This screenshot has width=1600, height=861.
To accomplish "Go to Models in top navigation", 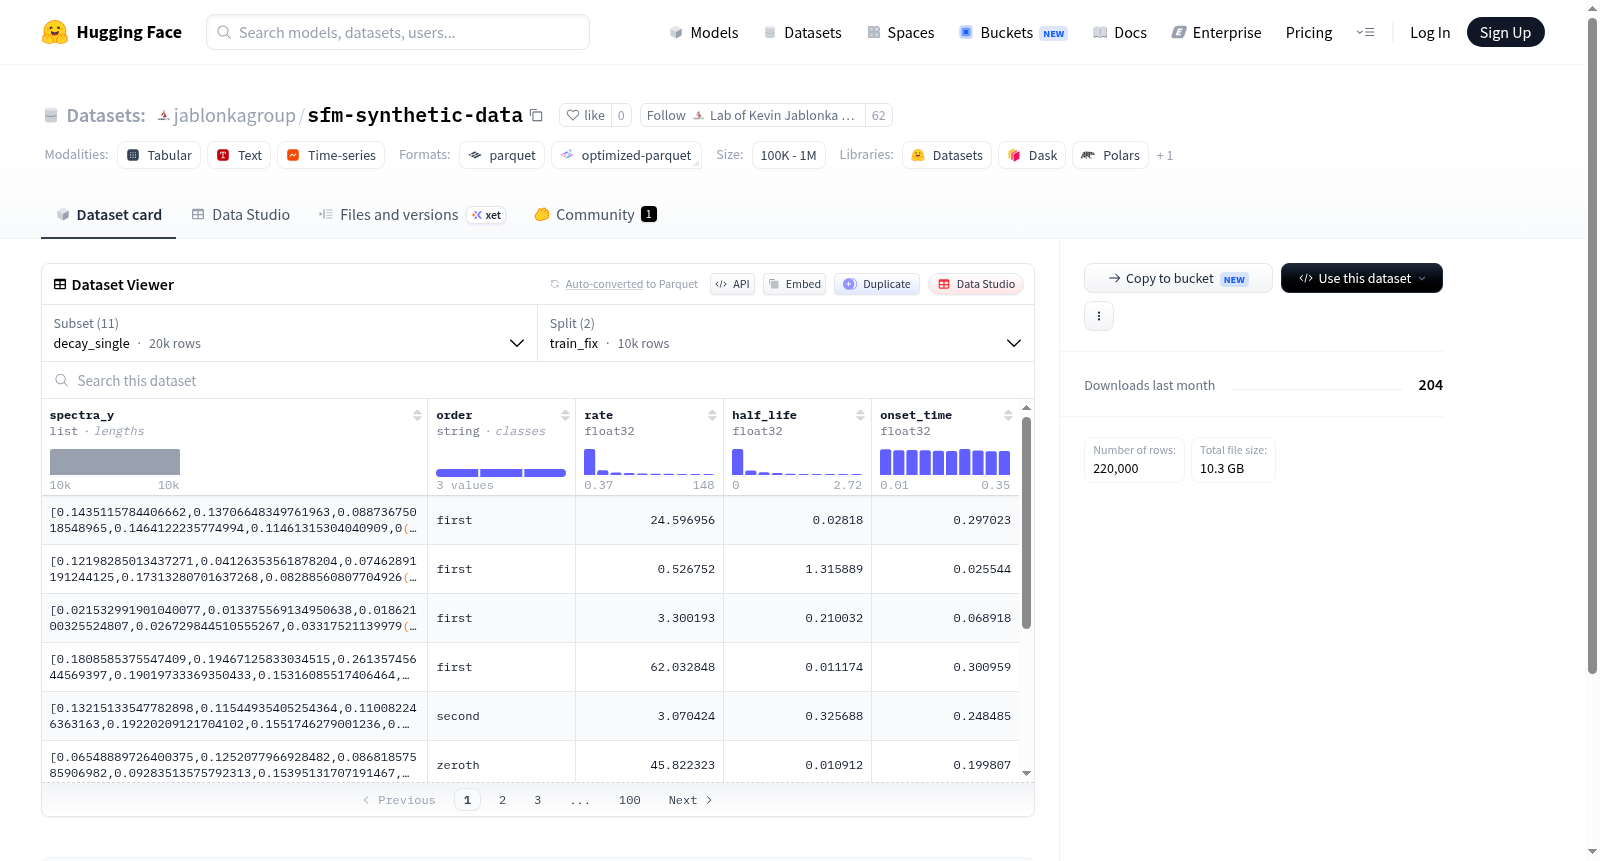I will (704, 32).
